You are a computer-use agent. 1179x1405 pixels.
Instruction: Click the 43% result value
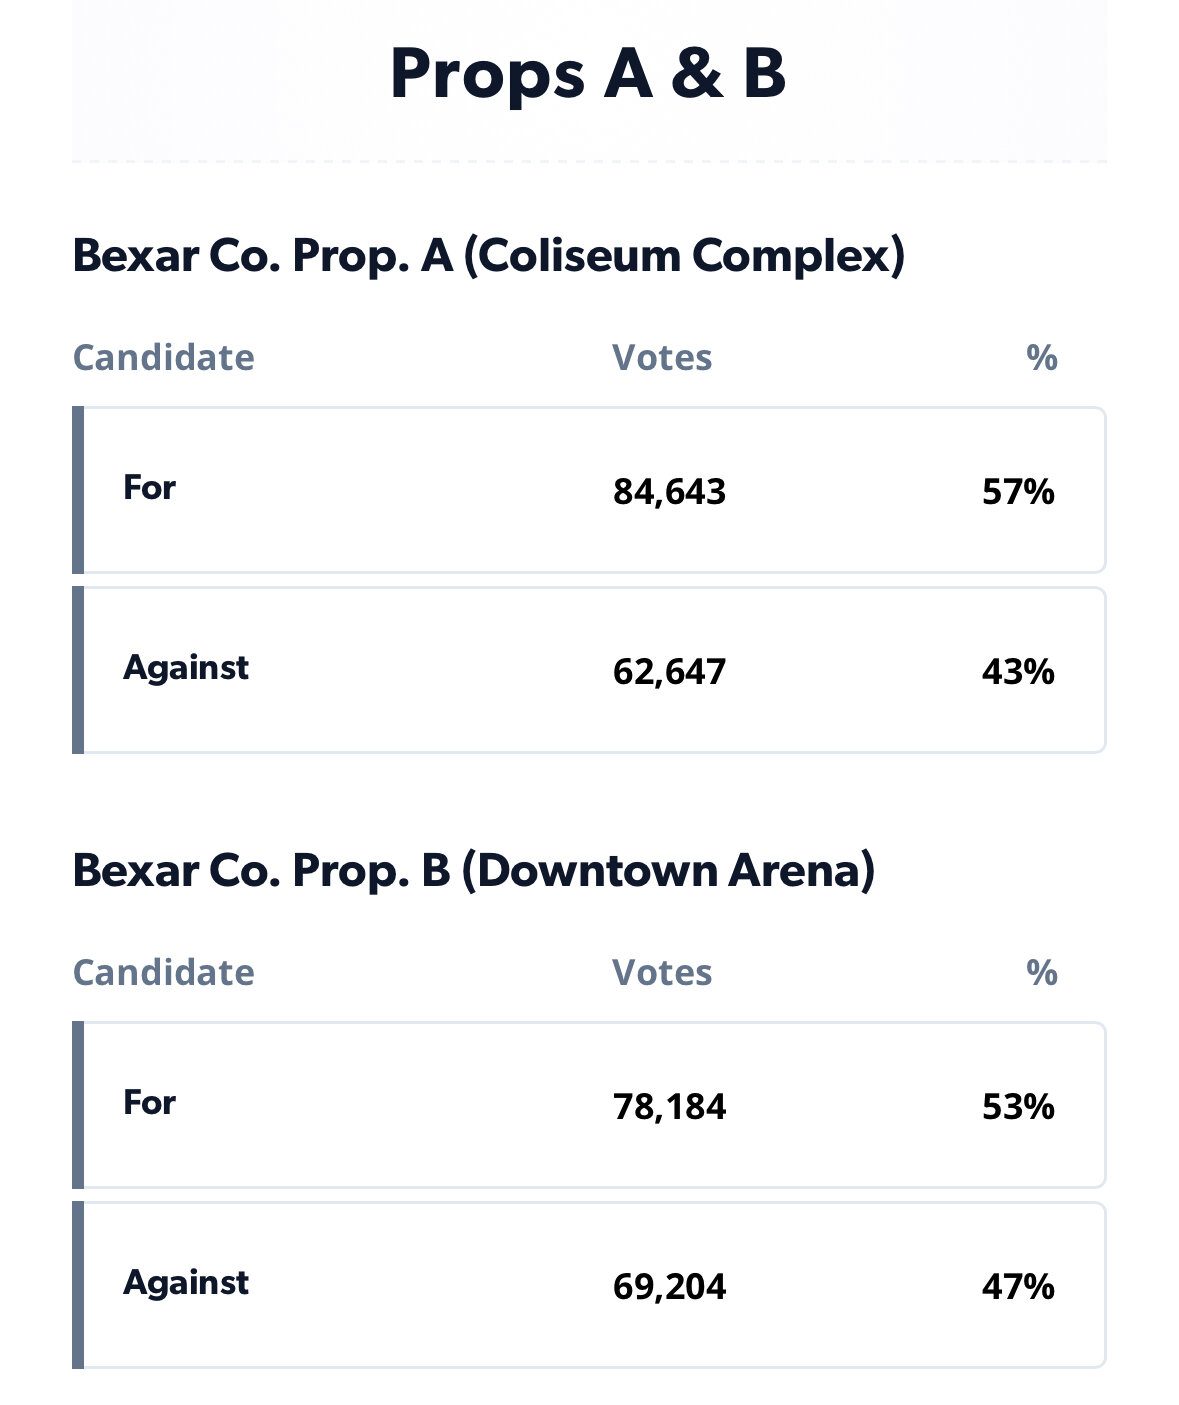[x=1018, y=671]
